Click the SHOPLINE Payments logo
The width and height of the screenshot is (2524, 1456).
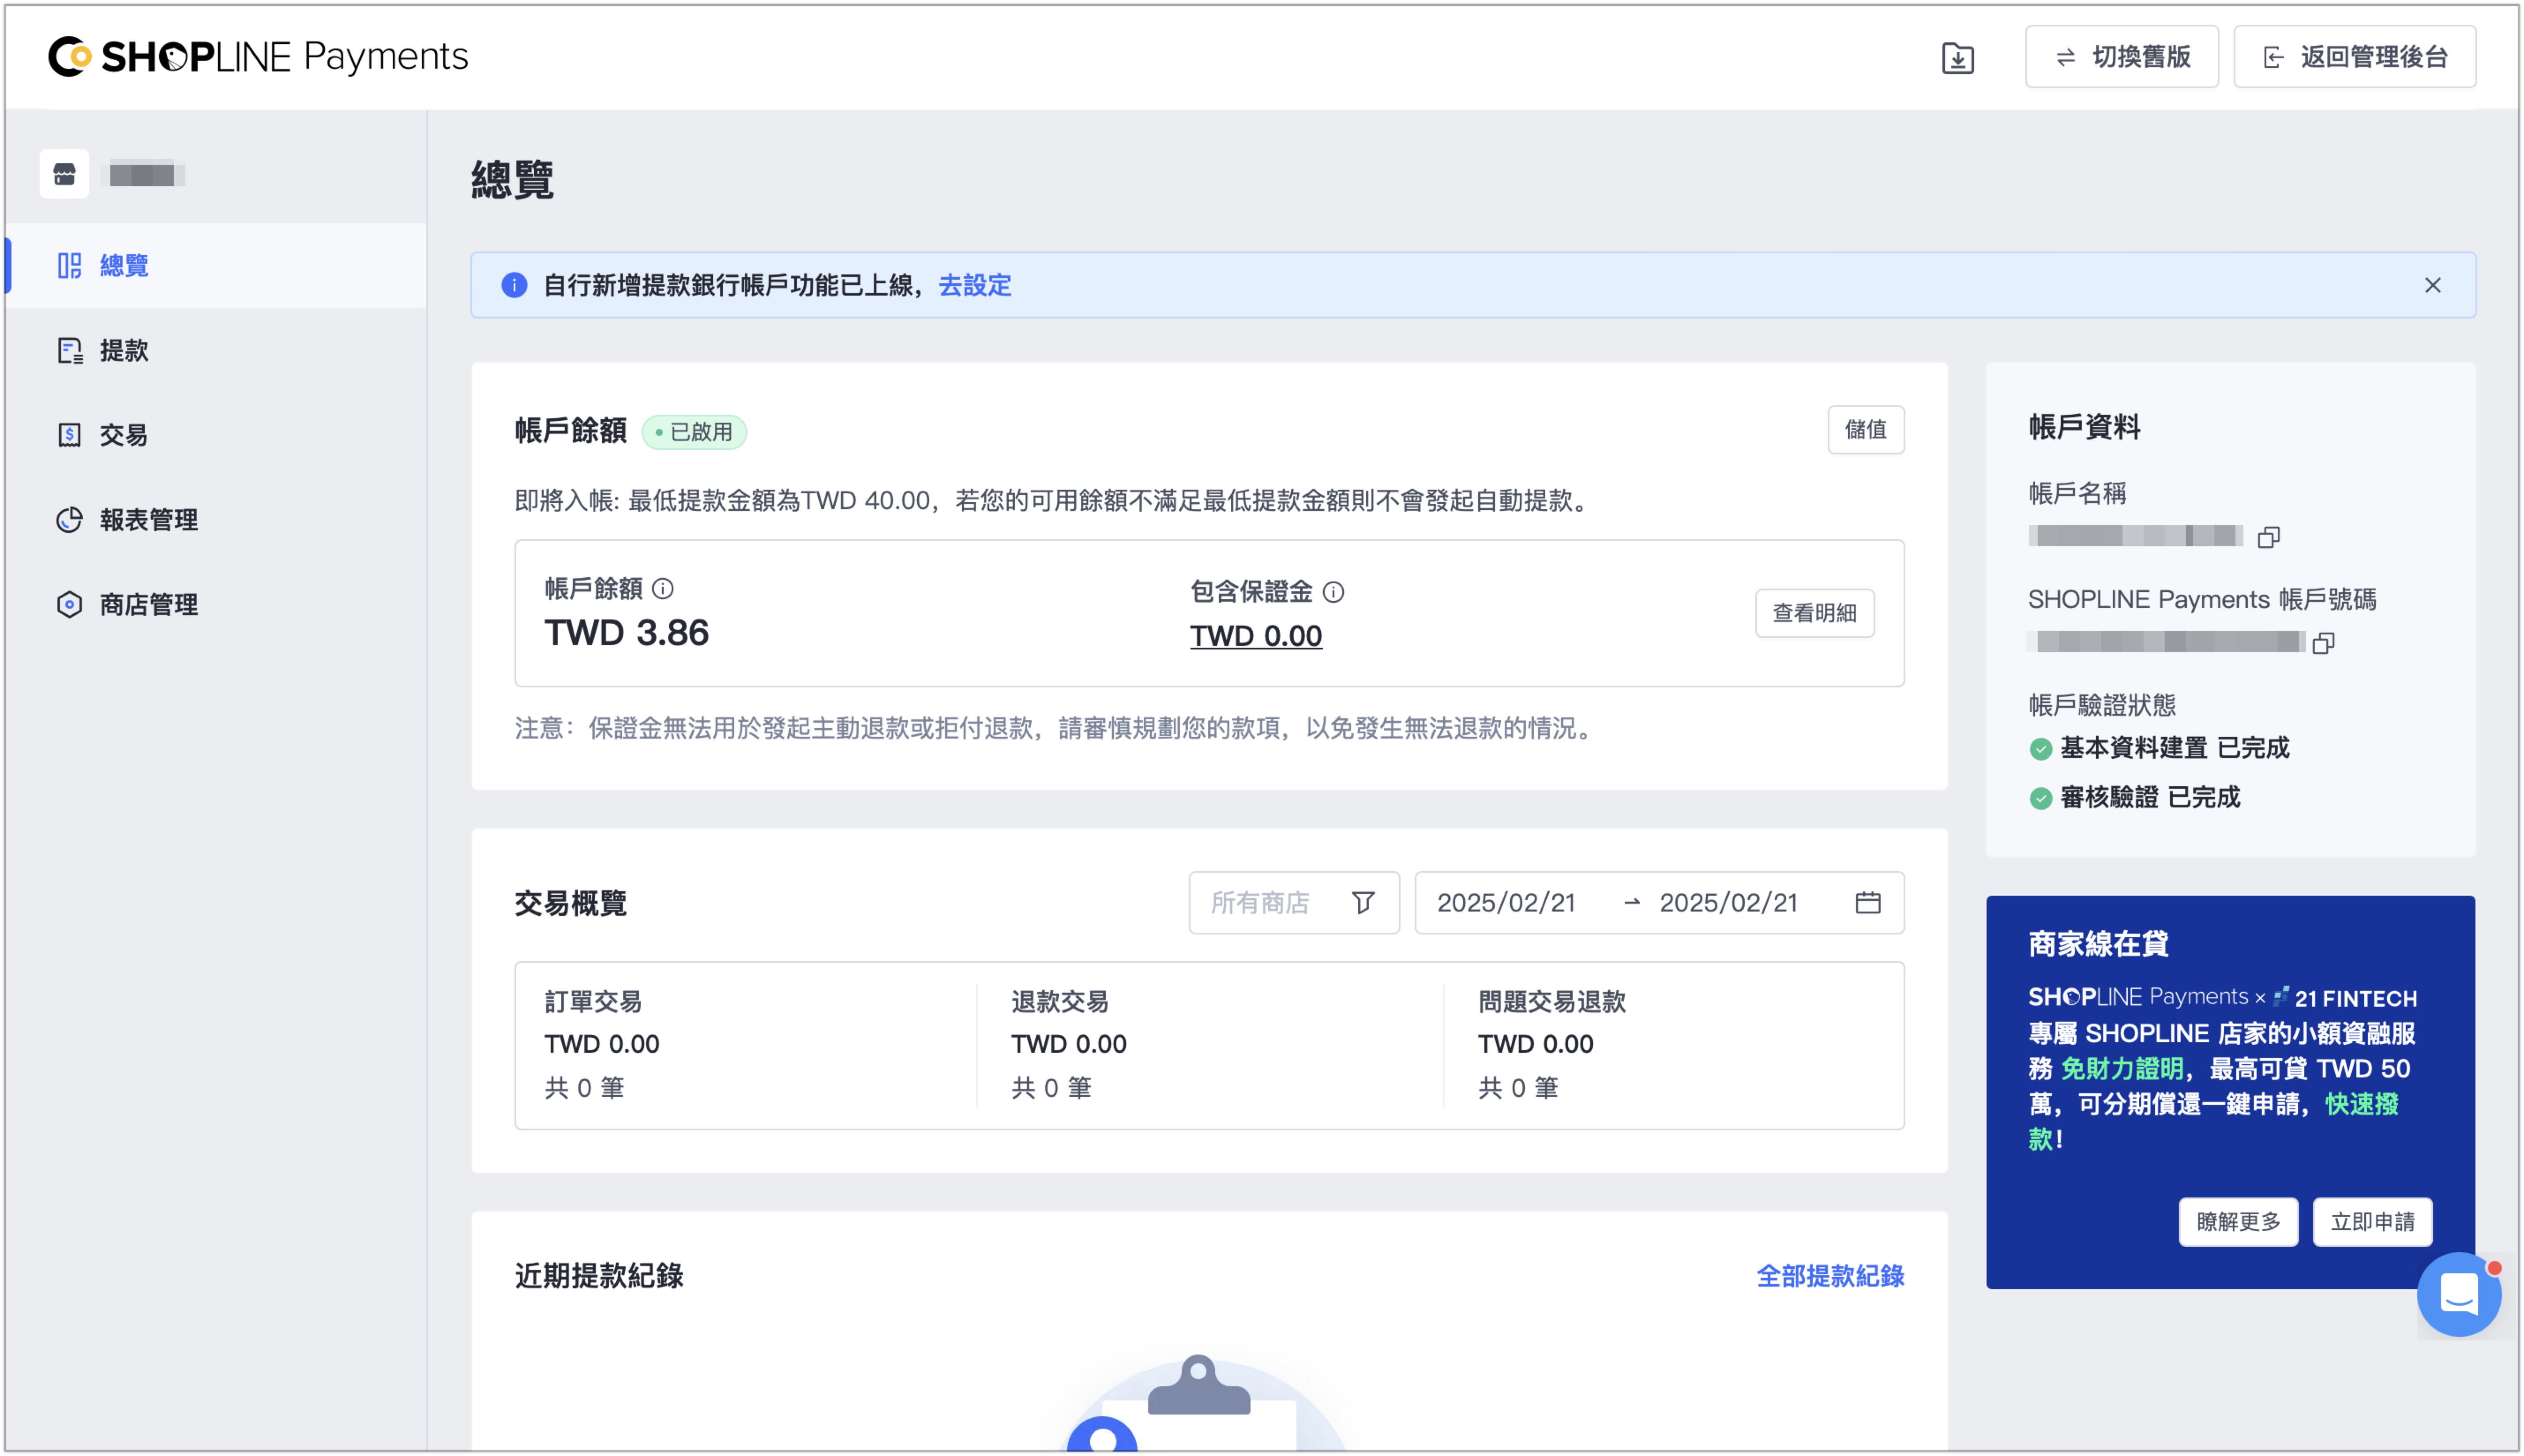coord(258,57)
